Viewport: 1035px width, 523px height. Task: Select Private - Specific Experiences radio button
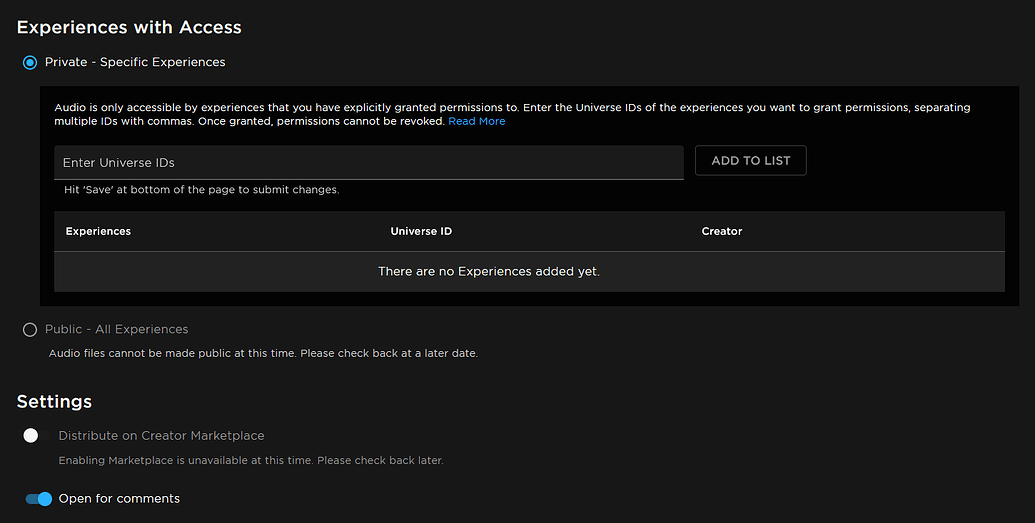tap(30, 62)
